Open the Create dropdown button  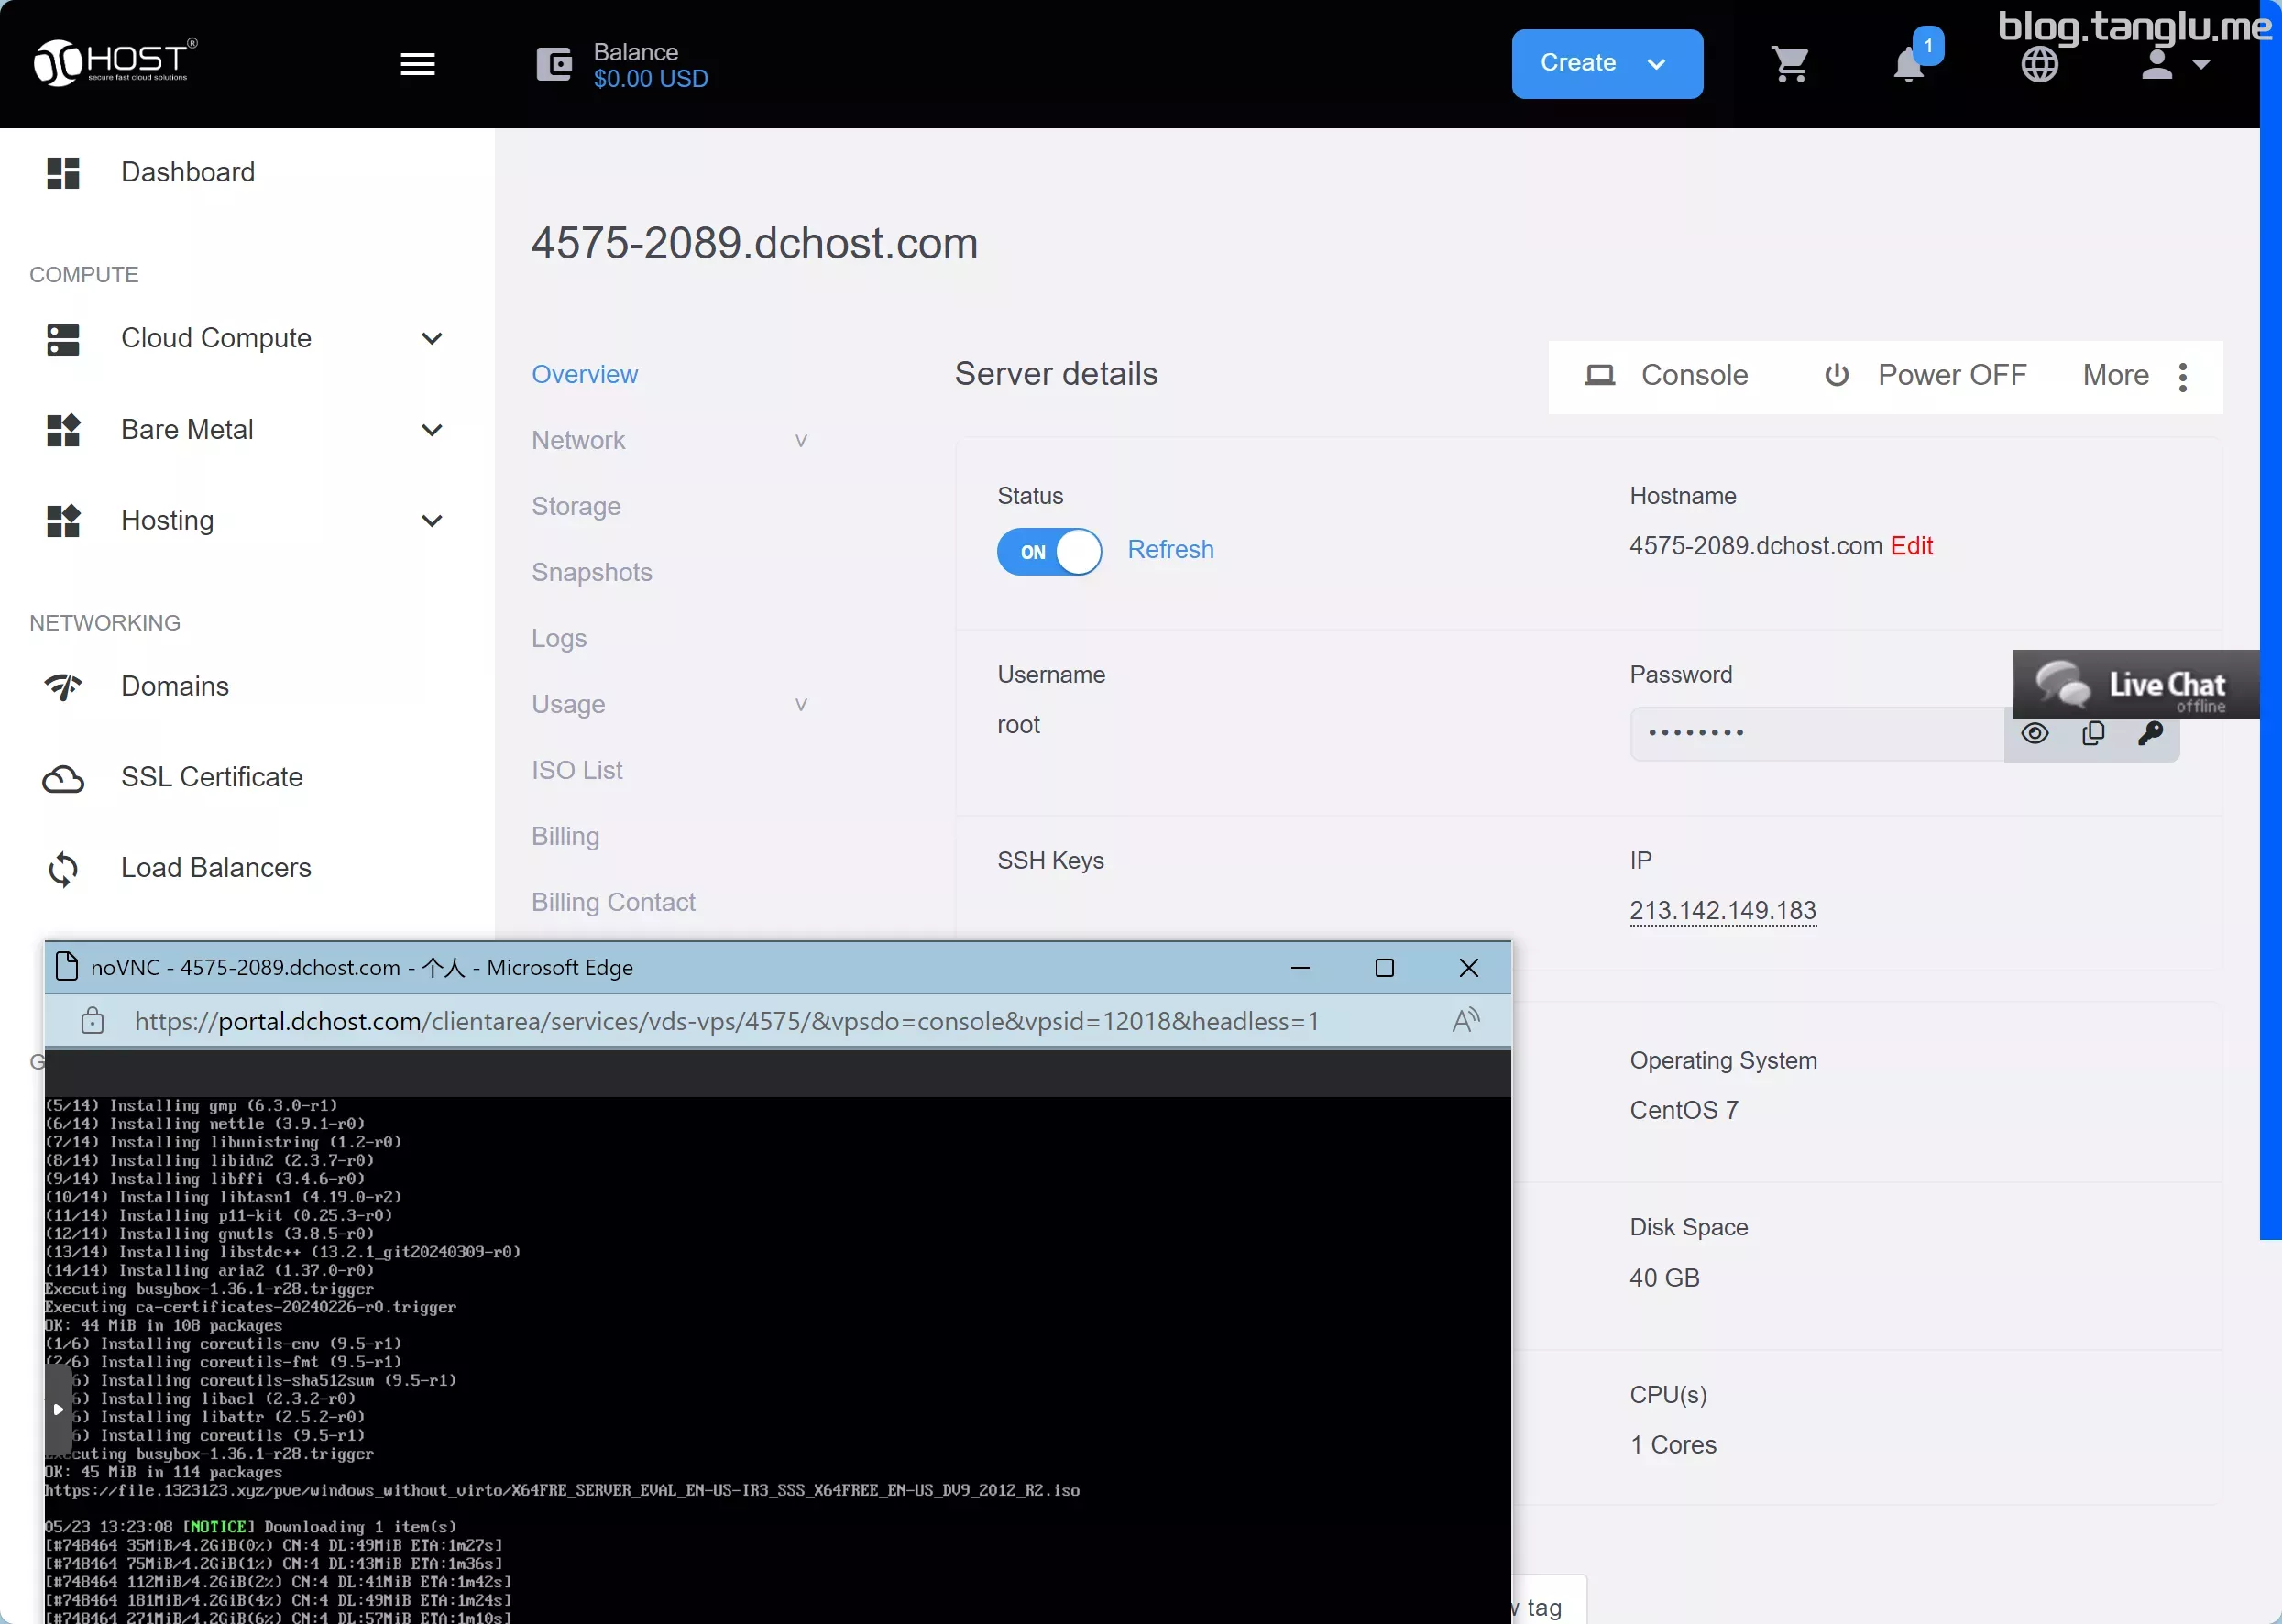tap(1606, 64)
